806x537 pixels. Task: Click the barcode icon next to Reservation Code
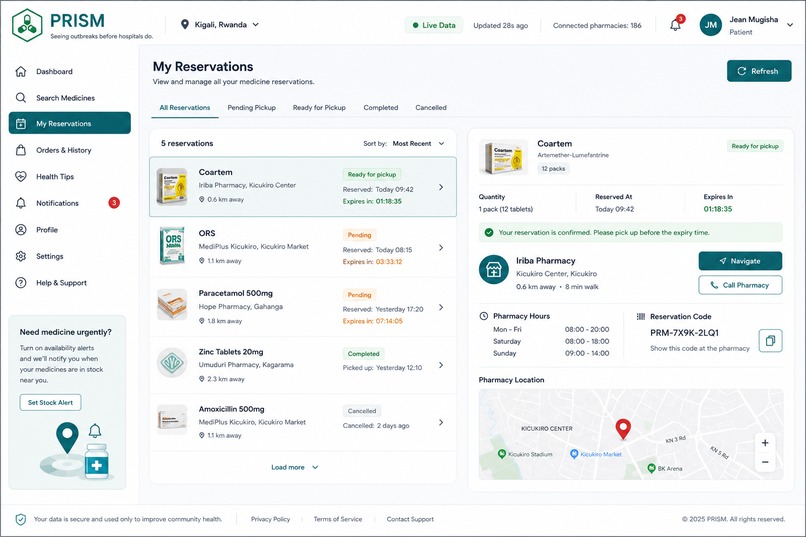click(x=640, y=317)
